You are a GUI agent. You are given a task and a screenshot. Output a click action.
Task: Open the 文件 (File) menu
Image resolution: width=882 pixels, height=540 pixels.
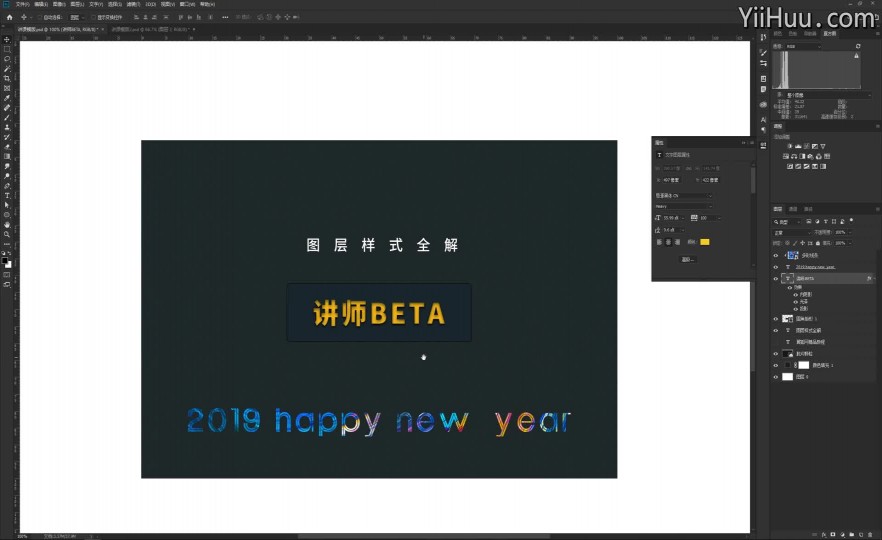[22, 4]
